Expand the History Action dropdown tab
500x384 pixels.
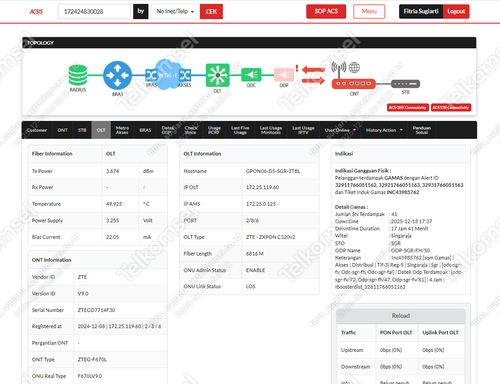[x=384, y=130]
